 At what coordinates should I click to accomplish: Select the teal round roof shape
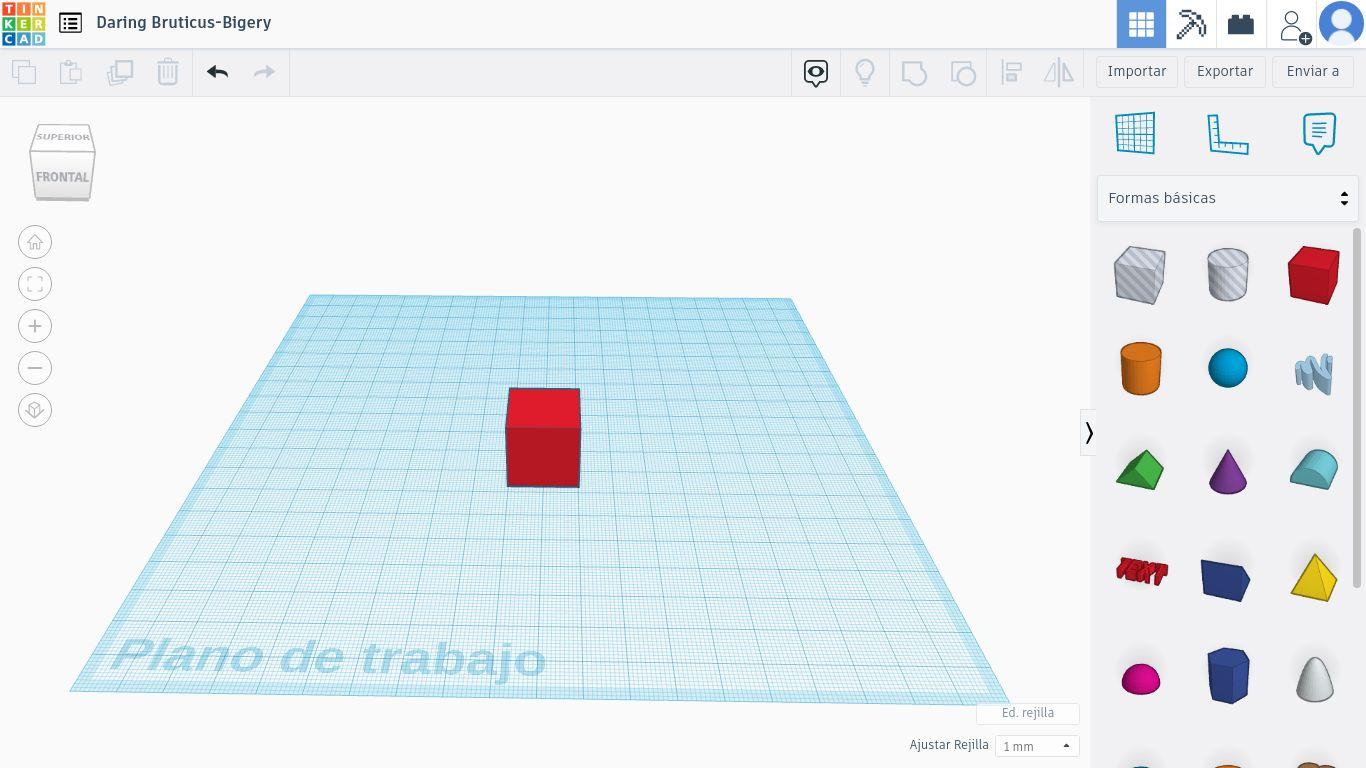1314,469
